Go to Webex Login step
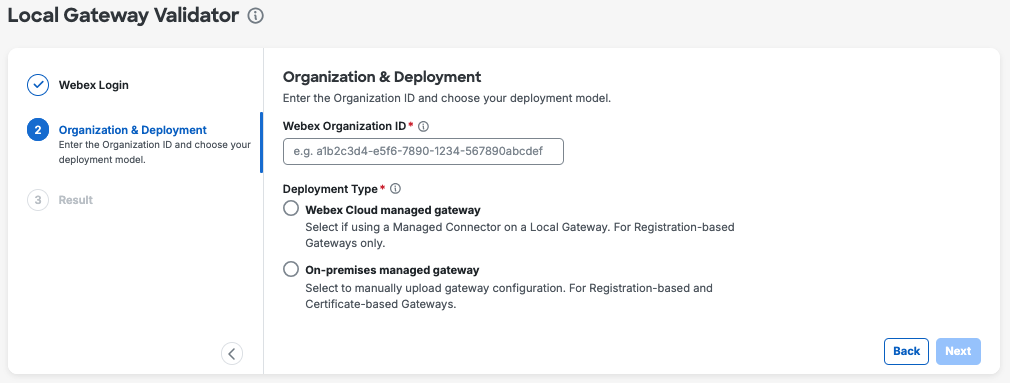 [x=93, y=85]
